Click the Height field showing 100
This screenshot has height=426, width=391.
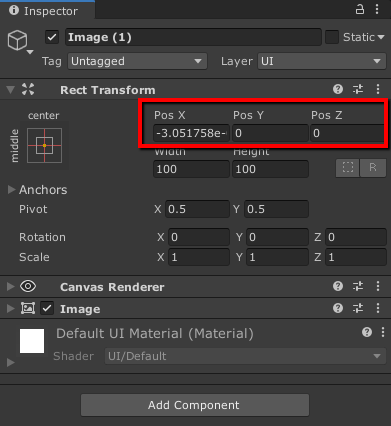point(270,169)
